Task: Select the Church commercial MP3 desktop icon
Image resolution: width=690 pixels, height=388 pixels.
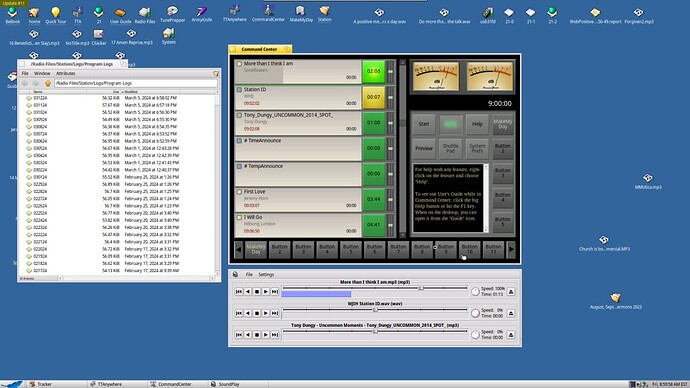Action: point(604,243)
